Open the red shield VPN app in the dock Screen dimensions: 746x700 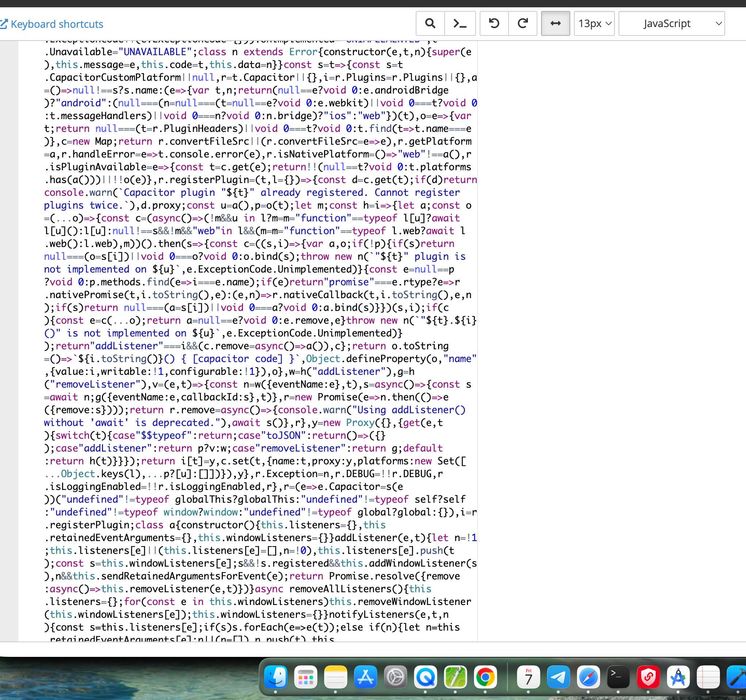648,677
